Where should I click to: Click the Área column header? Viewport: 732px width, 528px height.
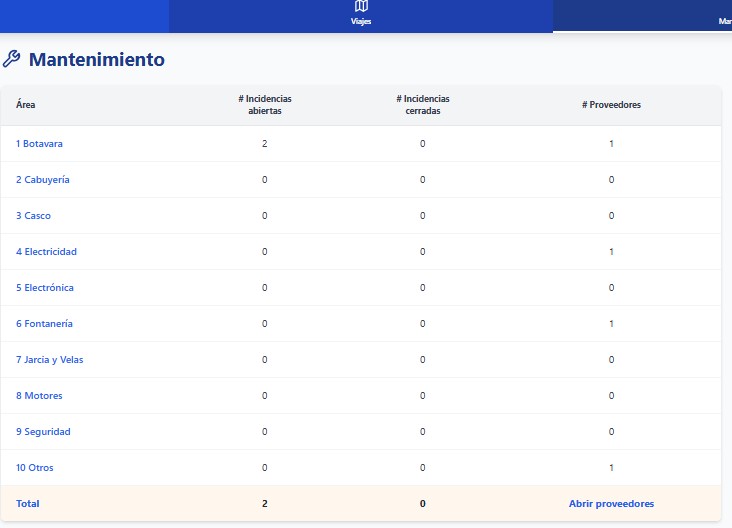[x=26, y=105]
